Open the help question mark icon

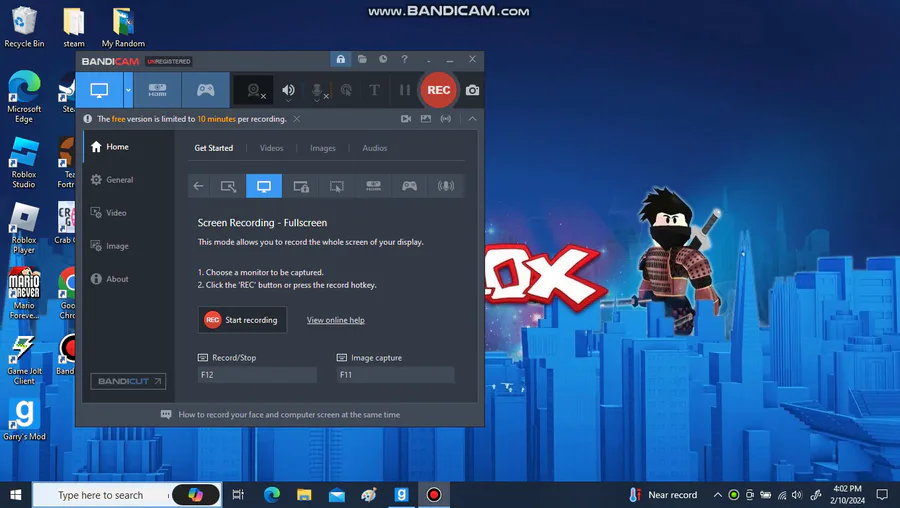(404, 59)
